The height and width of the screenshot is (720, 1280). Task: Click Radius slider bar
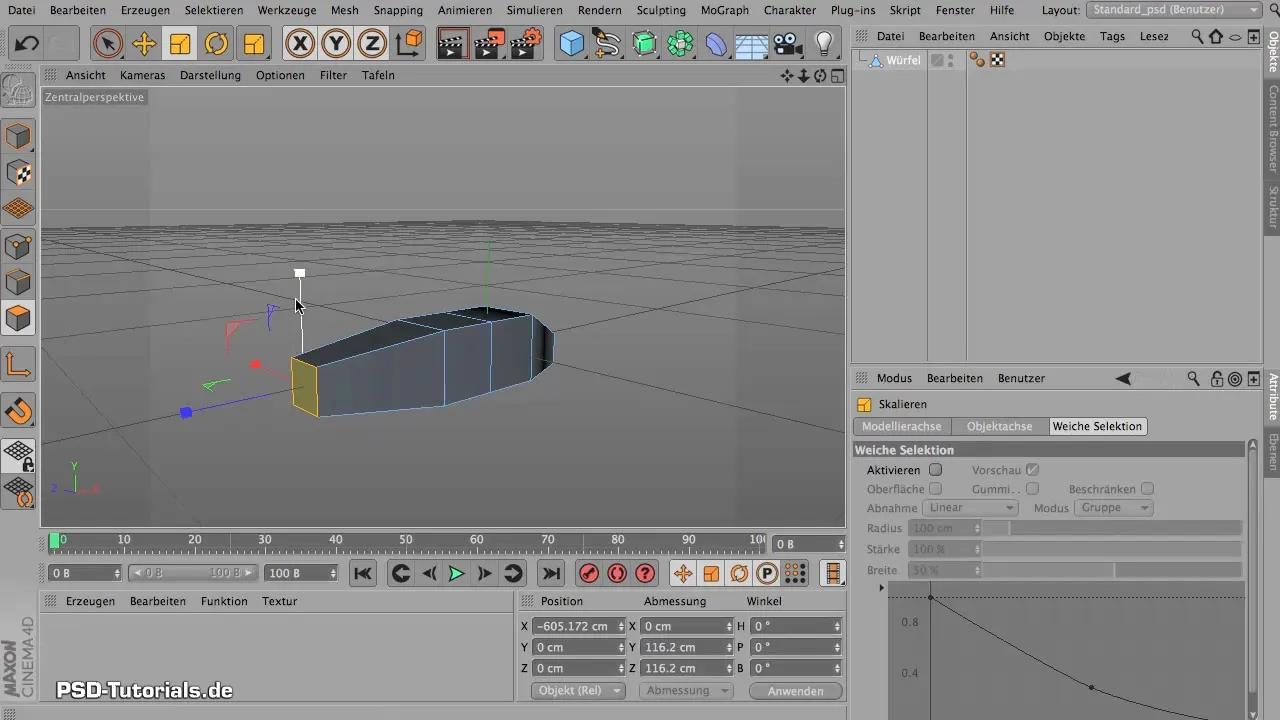click(1113, 528)
